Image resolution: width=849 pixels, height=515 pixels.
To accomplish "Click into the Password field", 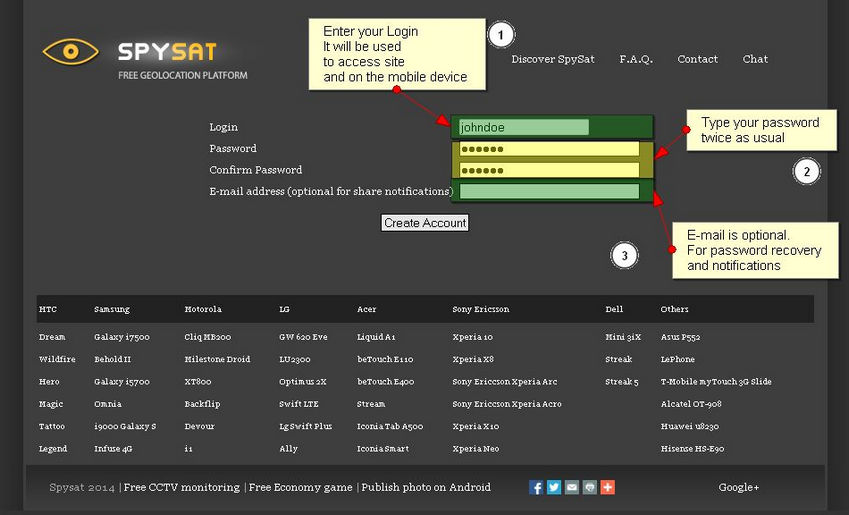I will point(548,149).
